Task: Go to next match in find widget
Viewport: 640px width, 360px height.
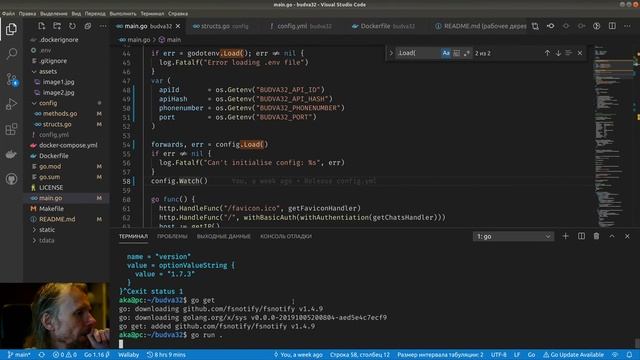Action: click(x=558, y=53)
